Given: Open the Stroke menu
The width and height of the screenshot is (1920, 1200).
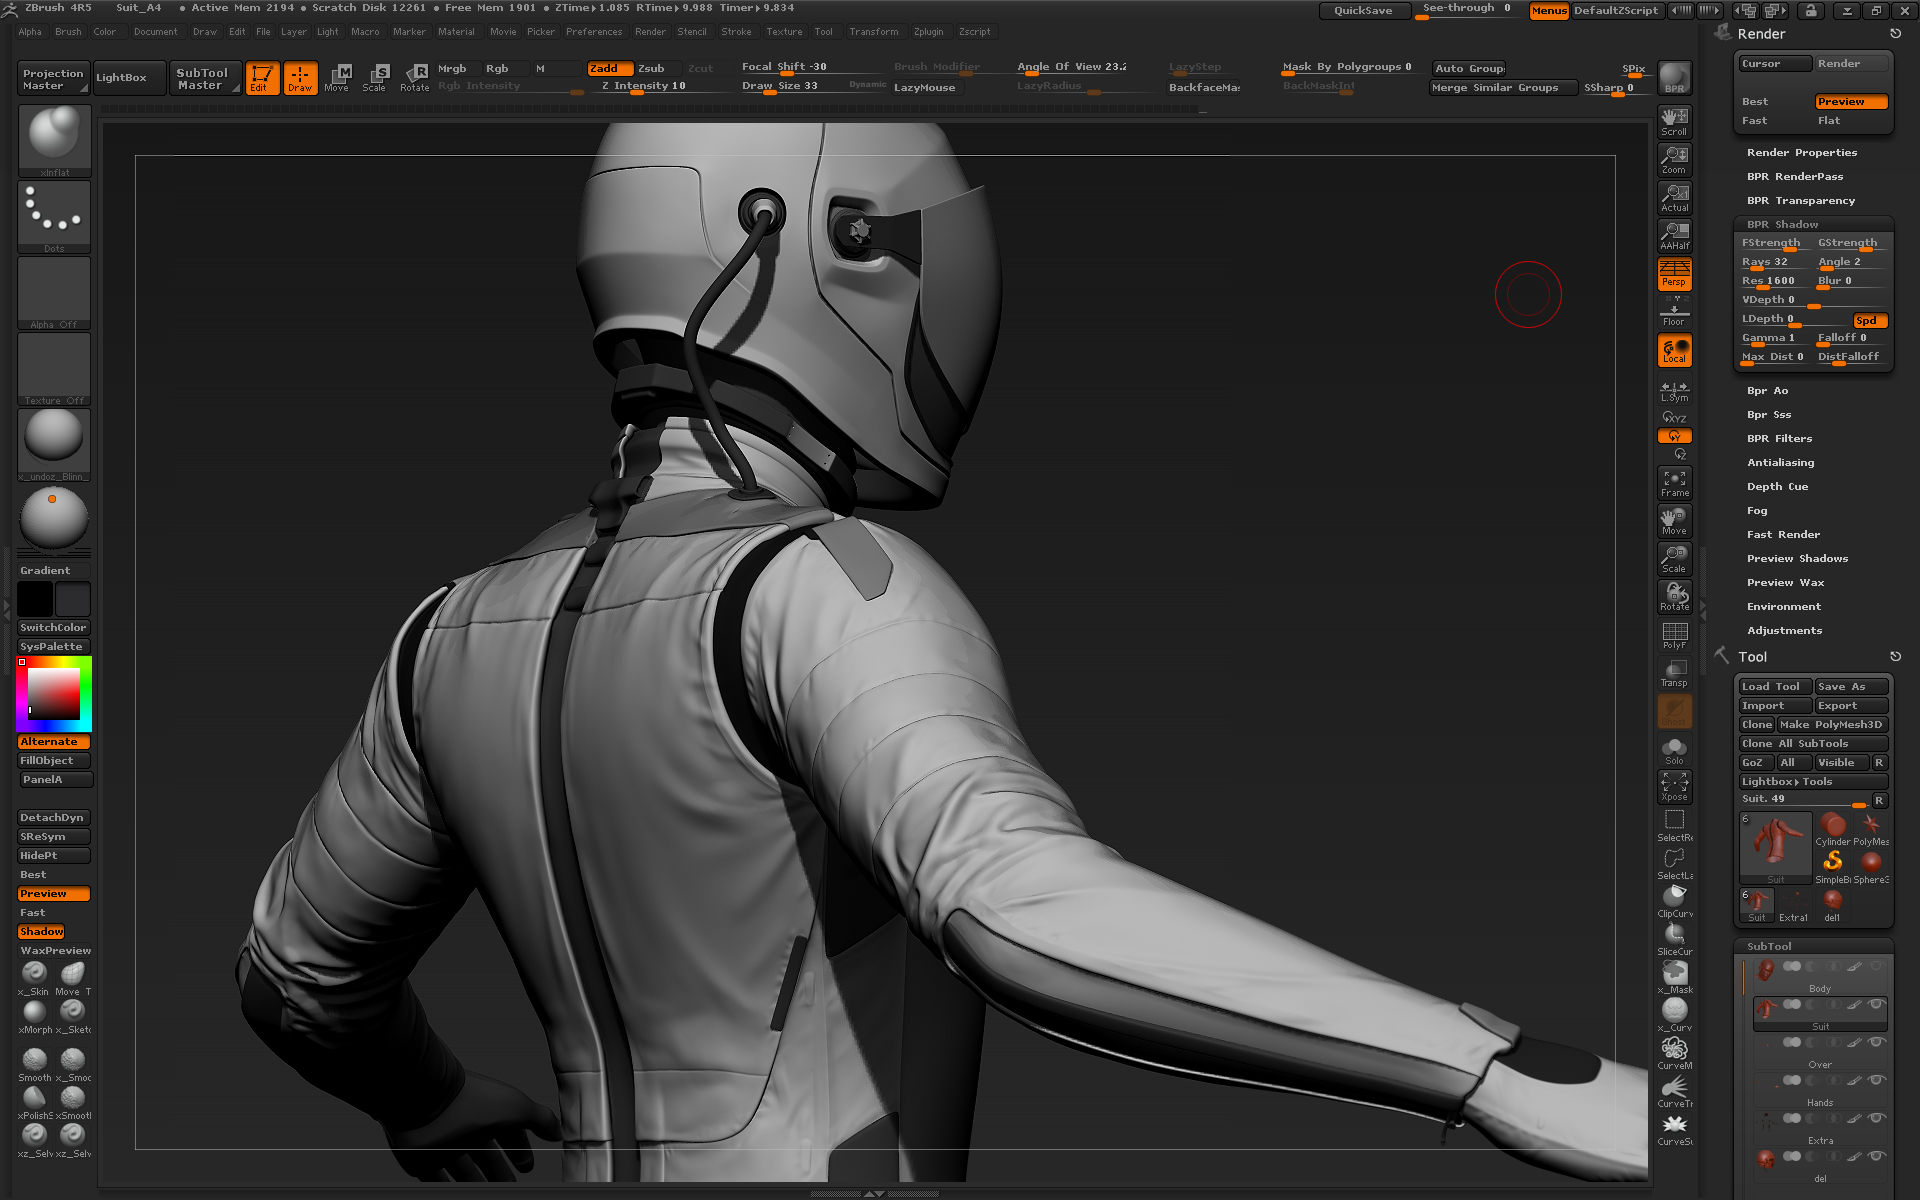Looking at the screenshot, I should pos(736,32).
